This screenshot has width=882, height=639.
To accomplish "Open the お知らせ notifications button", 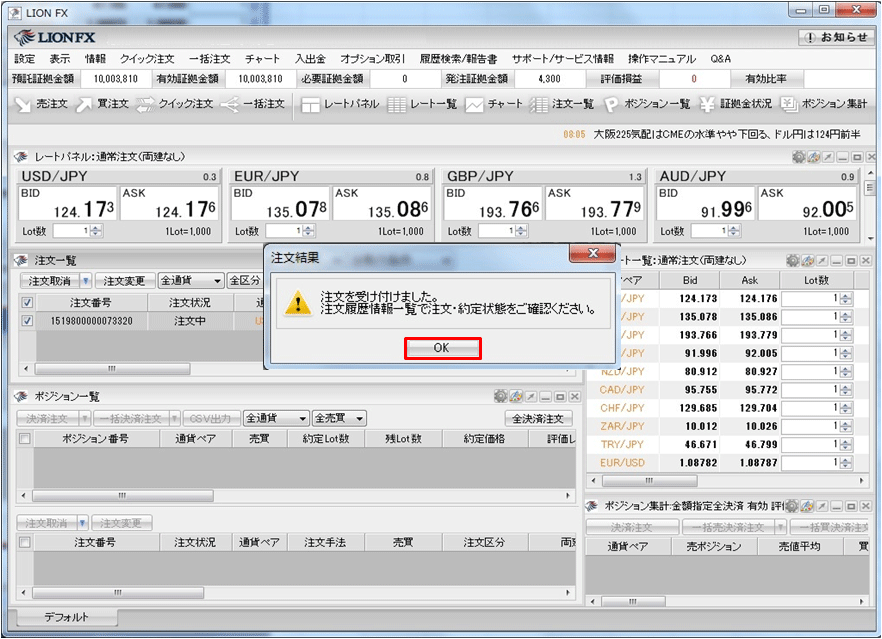I will 836,38.
